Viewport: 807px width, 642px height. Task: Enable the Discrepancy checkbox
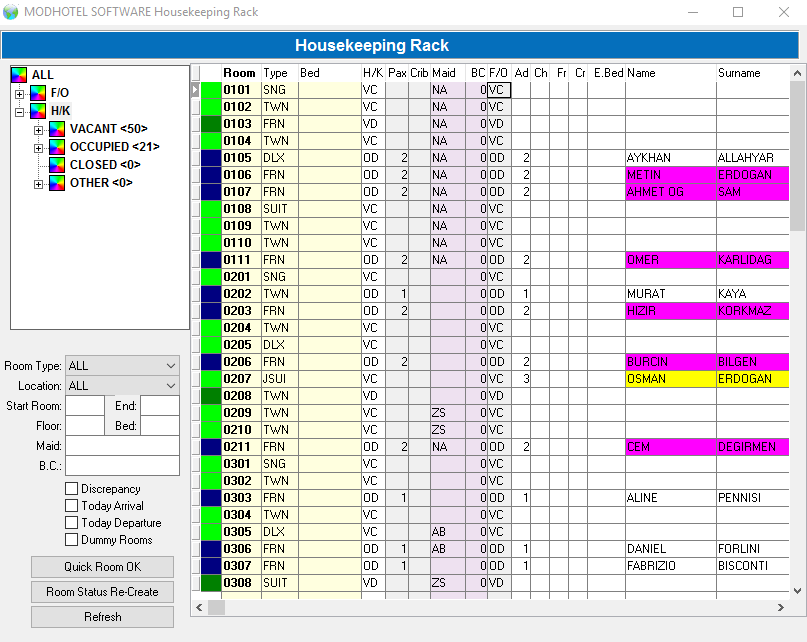click(72, 489)
